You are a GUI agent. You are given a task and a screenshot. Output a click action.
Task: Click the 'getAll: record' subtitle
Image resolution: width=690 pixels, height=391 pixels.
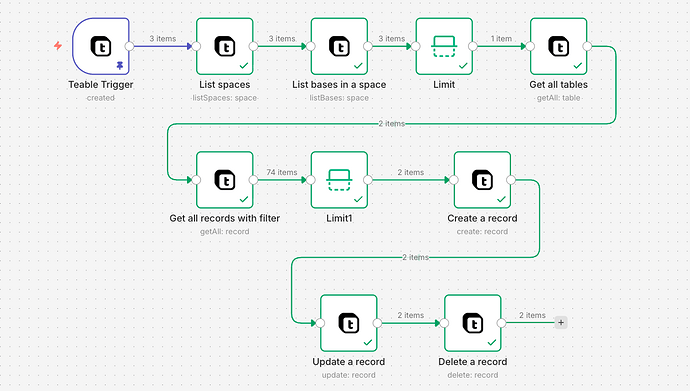pos(225,231)
